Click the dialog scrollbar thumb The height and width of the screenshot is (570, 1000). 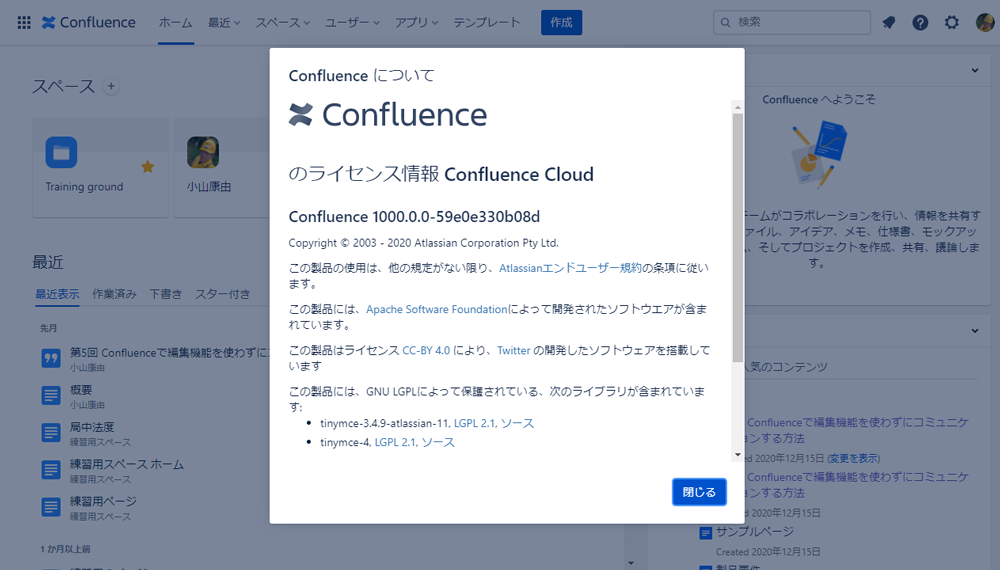(737, 238)
